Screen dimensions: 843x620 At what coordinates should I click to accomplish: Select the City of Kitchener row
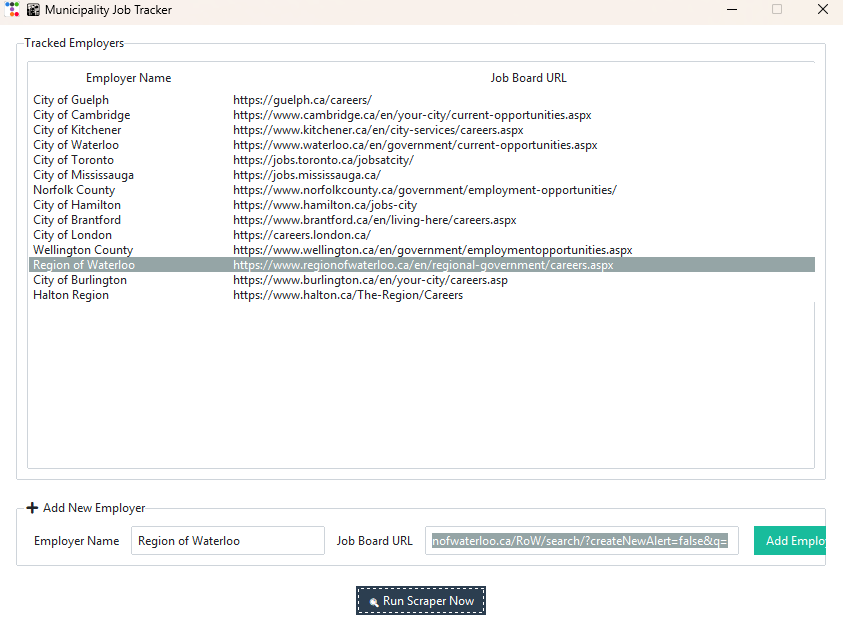(422, 130)
